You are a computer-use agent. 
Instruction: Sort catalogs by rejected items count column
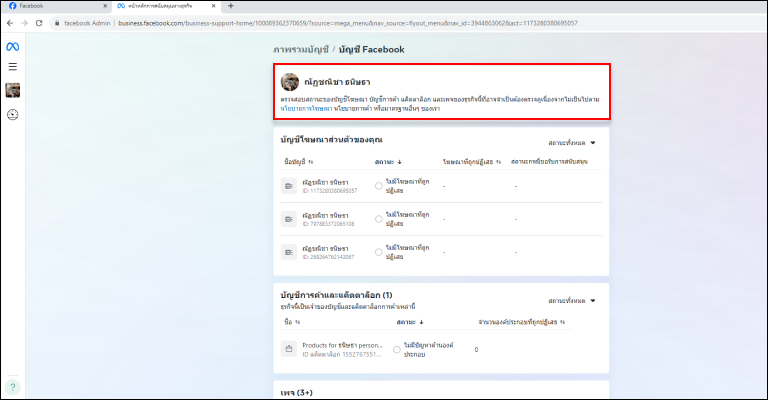pos(522,322)
